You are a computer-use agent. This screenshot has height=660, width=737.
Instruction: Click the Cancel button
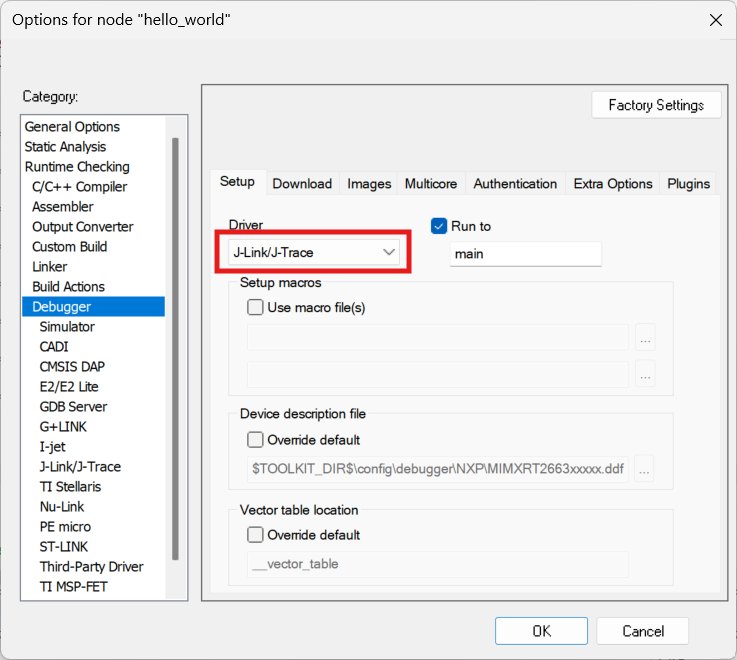643,631
